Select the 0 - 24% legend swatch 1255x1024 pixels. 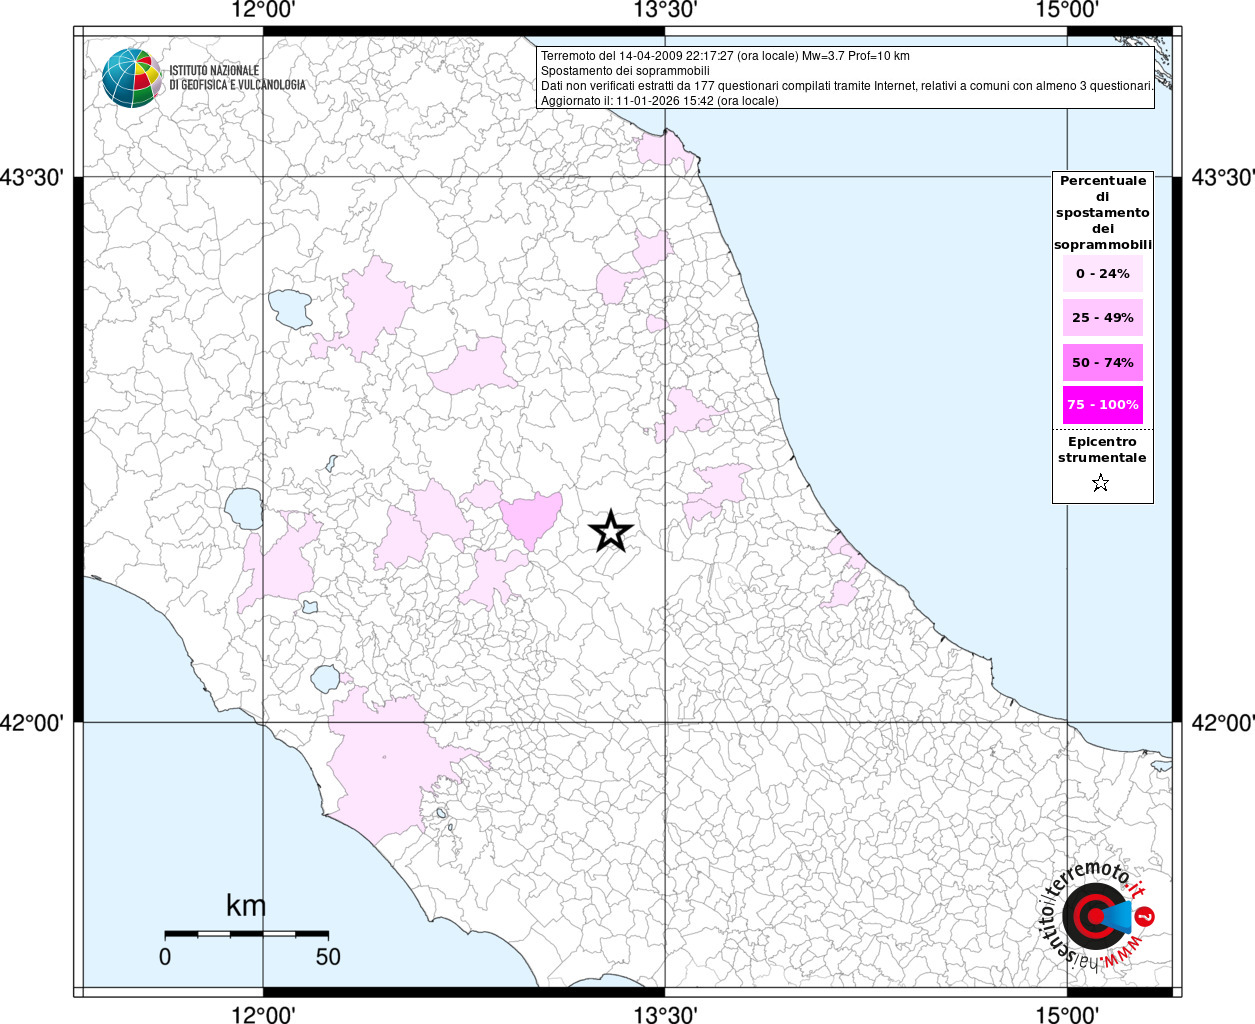(x=1102, y=274)
